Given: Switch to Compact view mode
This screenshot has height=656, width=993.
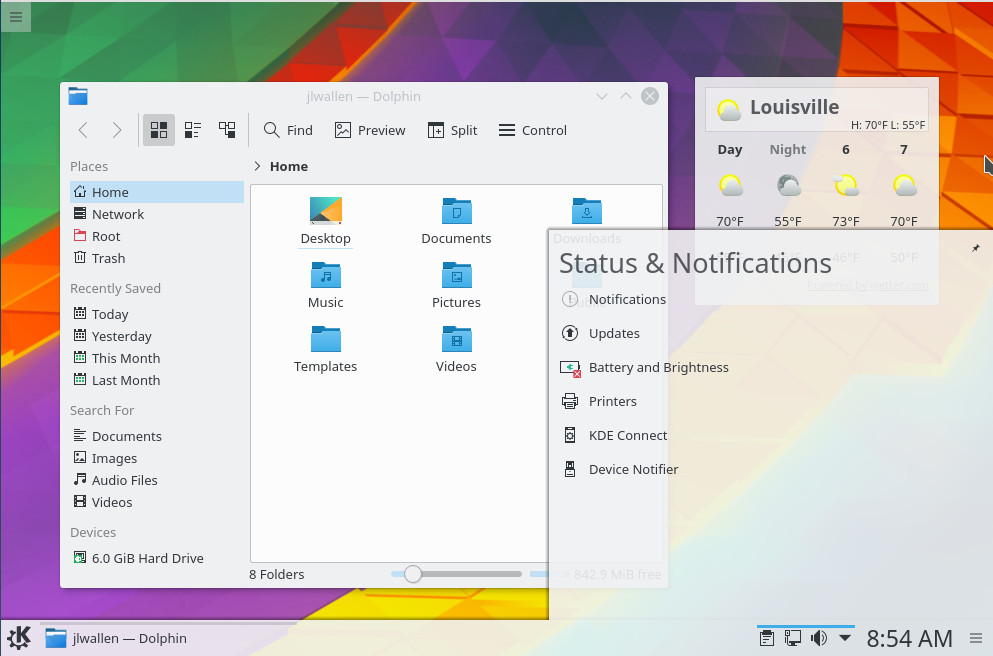Looking at the screenshot, I should 193,130.
